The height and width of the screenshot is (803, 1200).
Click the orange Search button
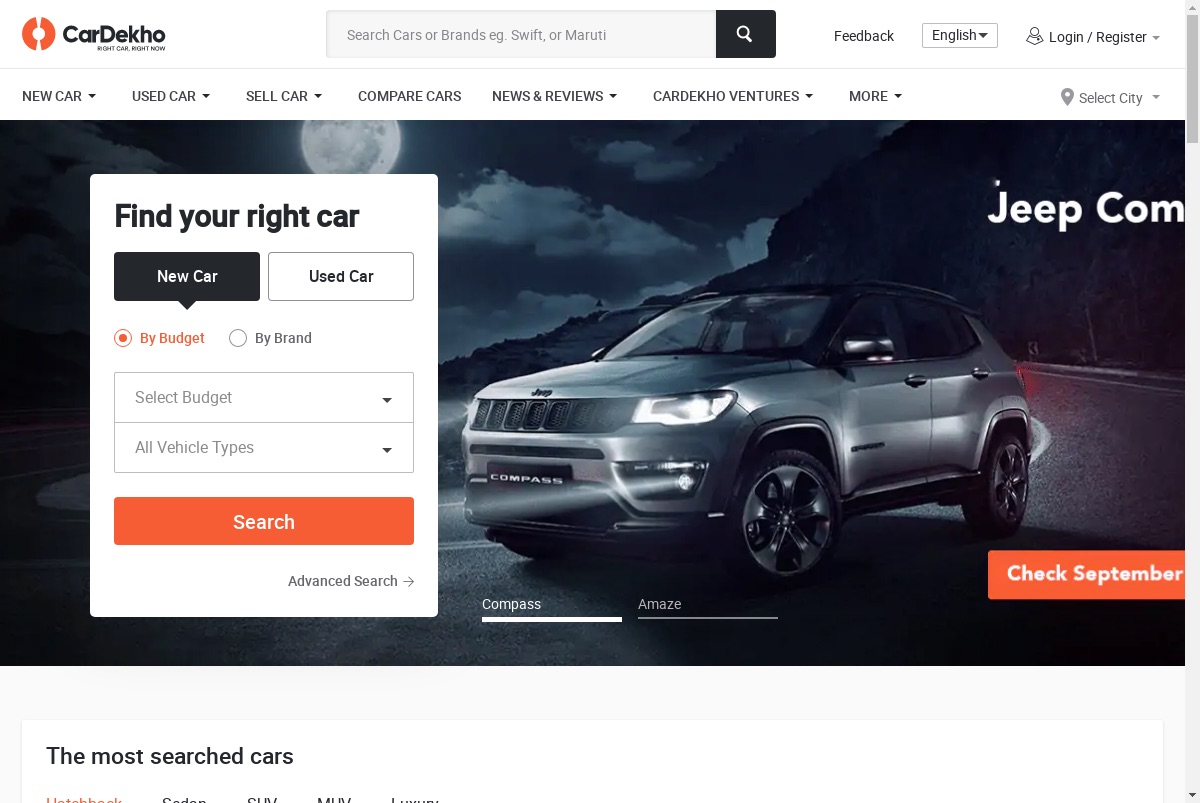coord(264,521)
